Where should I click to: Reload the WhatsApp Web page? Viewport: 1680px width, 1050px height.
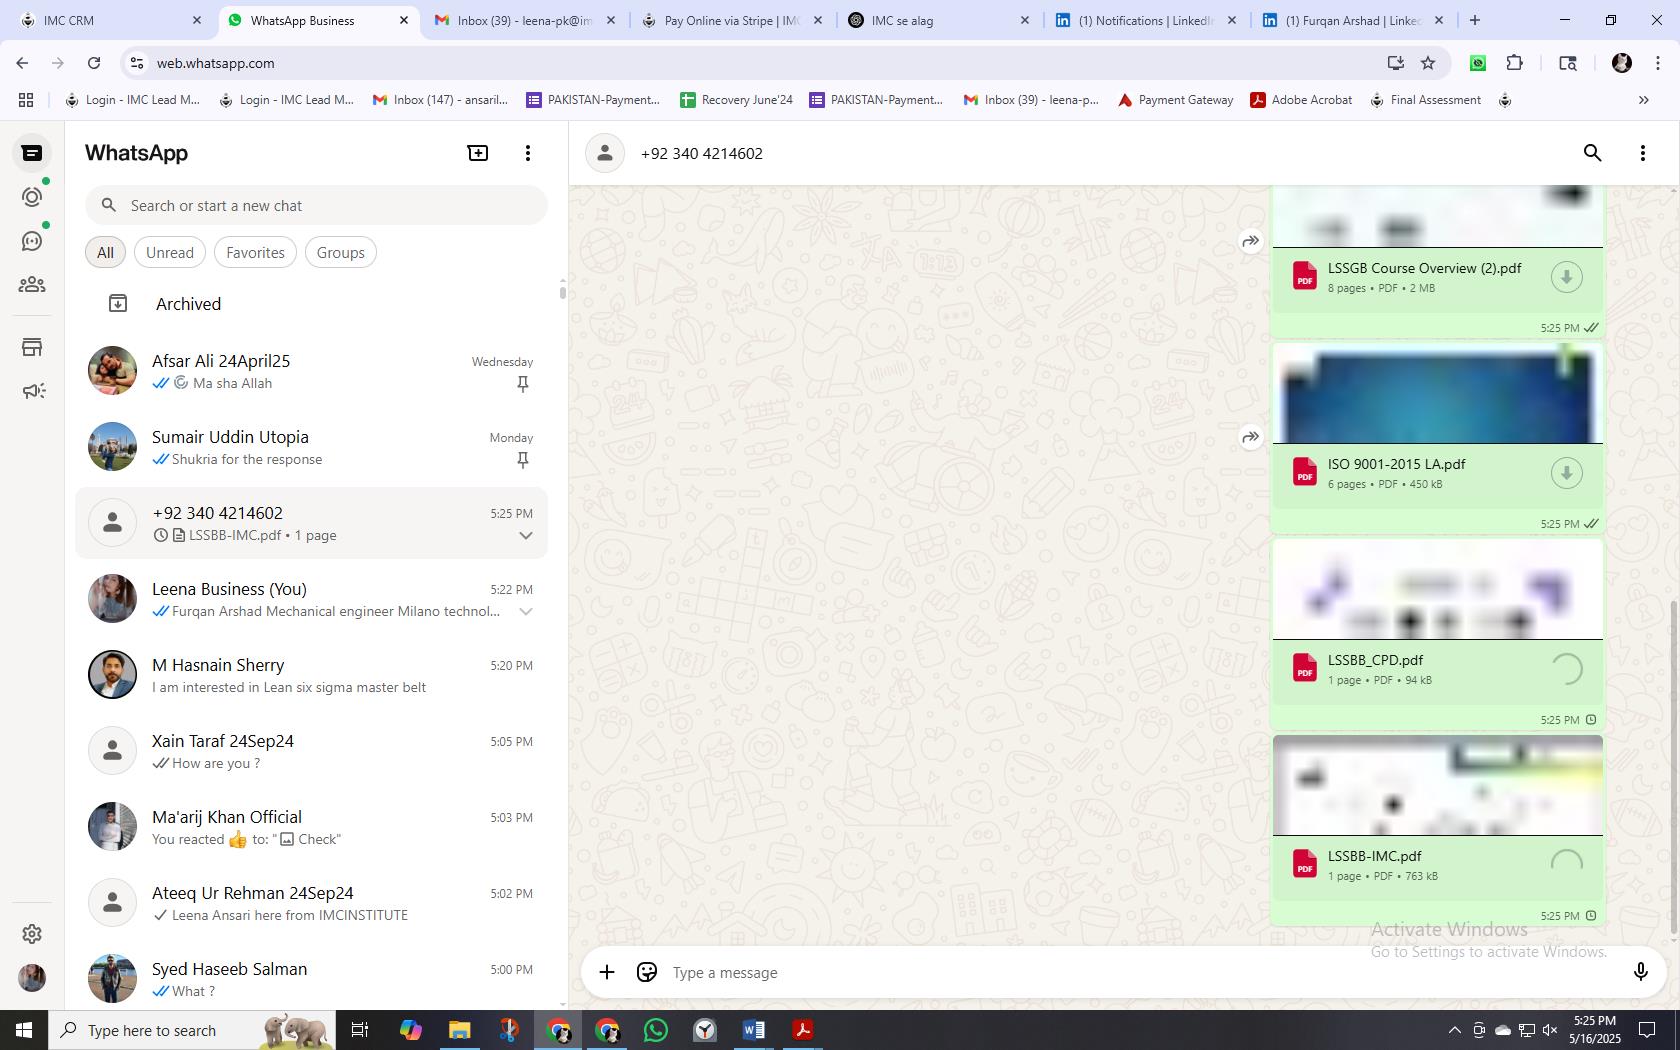(x=94, y=63)
